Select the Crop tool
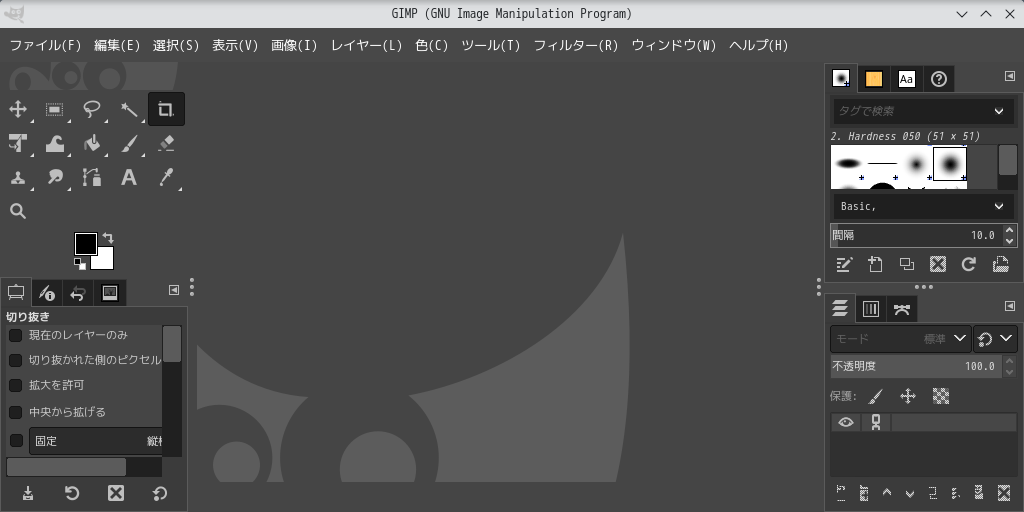This screenshot has width=1024, height=512. tap(167, 109)
